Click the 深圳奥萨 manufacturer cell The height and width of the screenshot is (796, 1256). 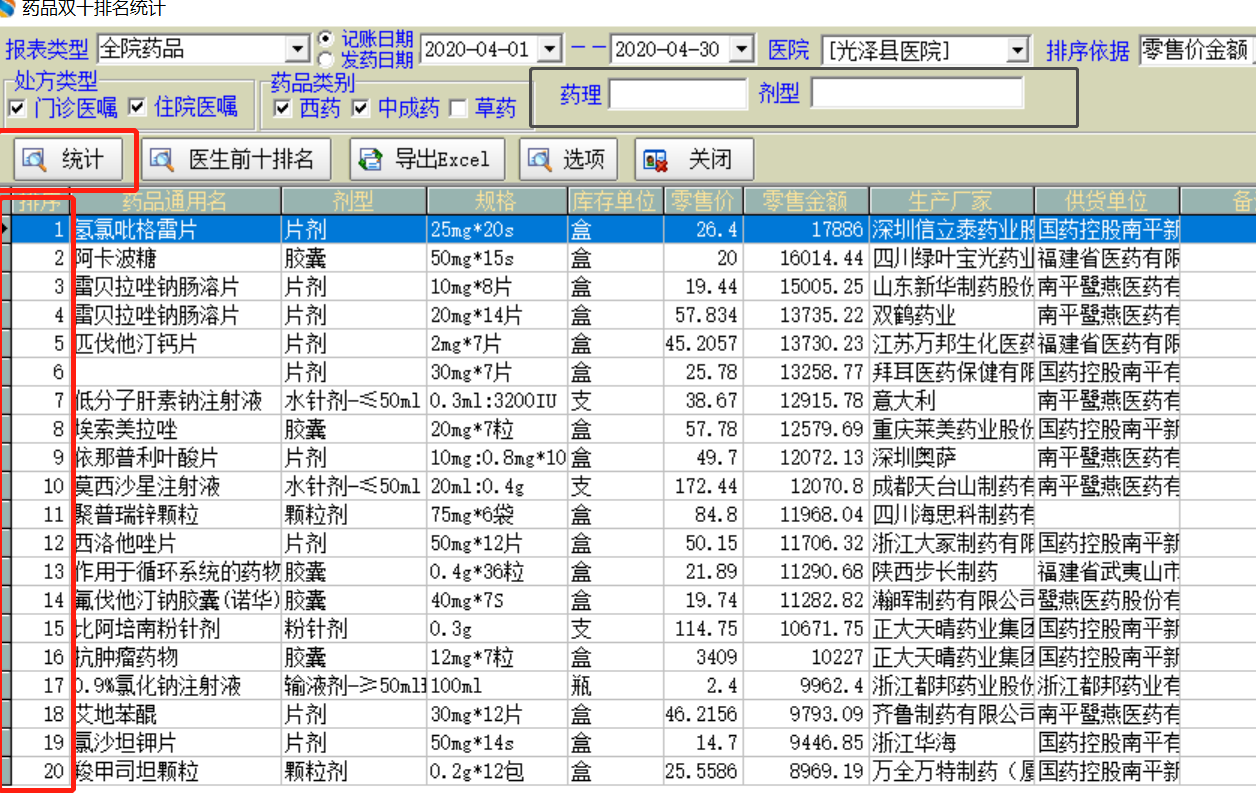click(951, 458)
